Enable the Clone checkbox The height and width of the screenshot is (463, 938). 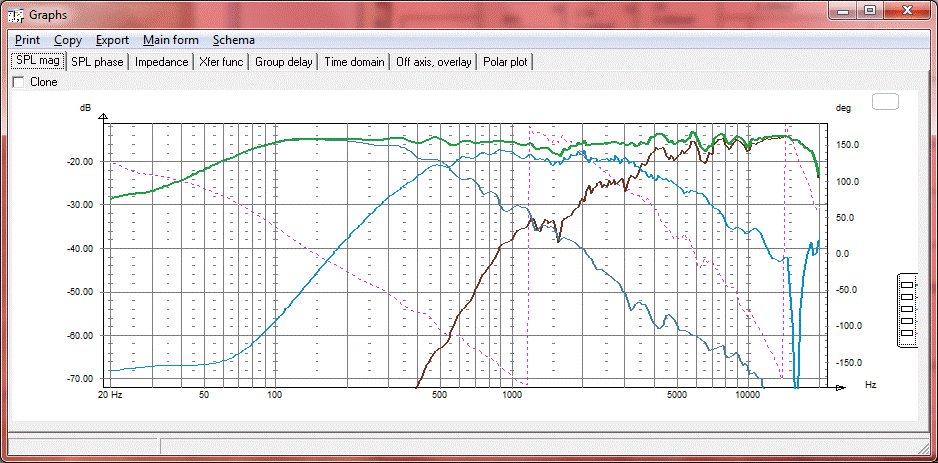pos(19,82)
